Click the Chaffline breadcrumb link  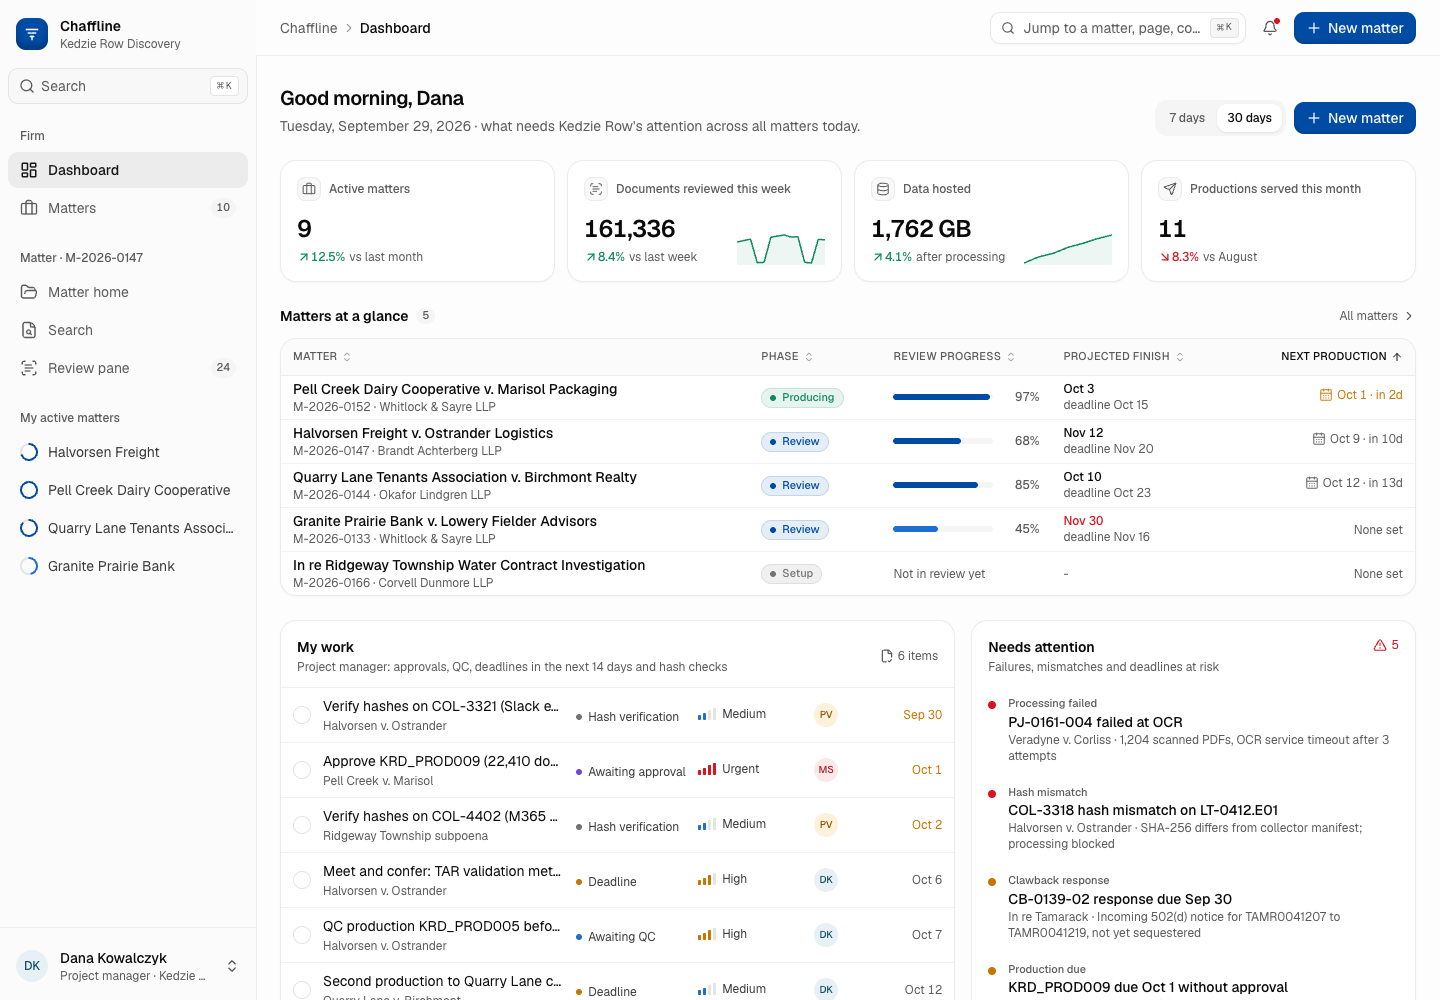coord(309,28)
